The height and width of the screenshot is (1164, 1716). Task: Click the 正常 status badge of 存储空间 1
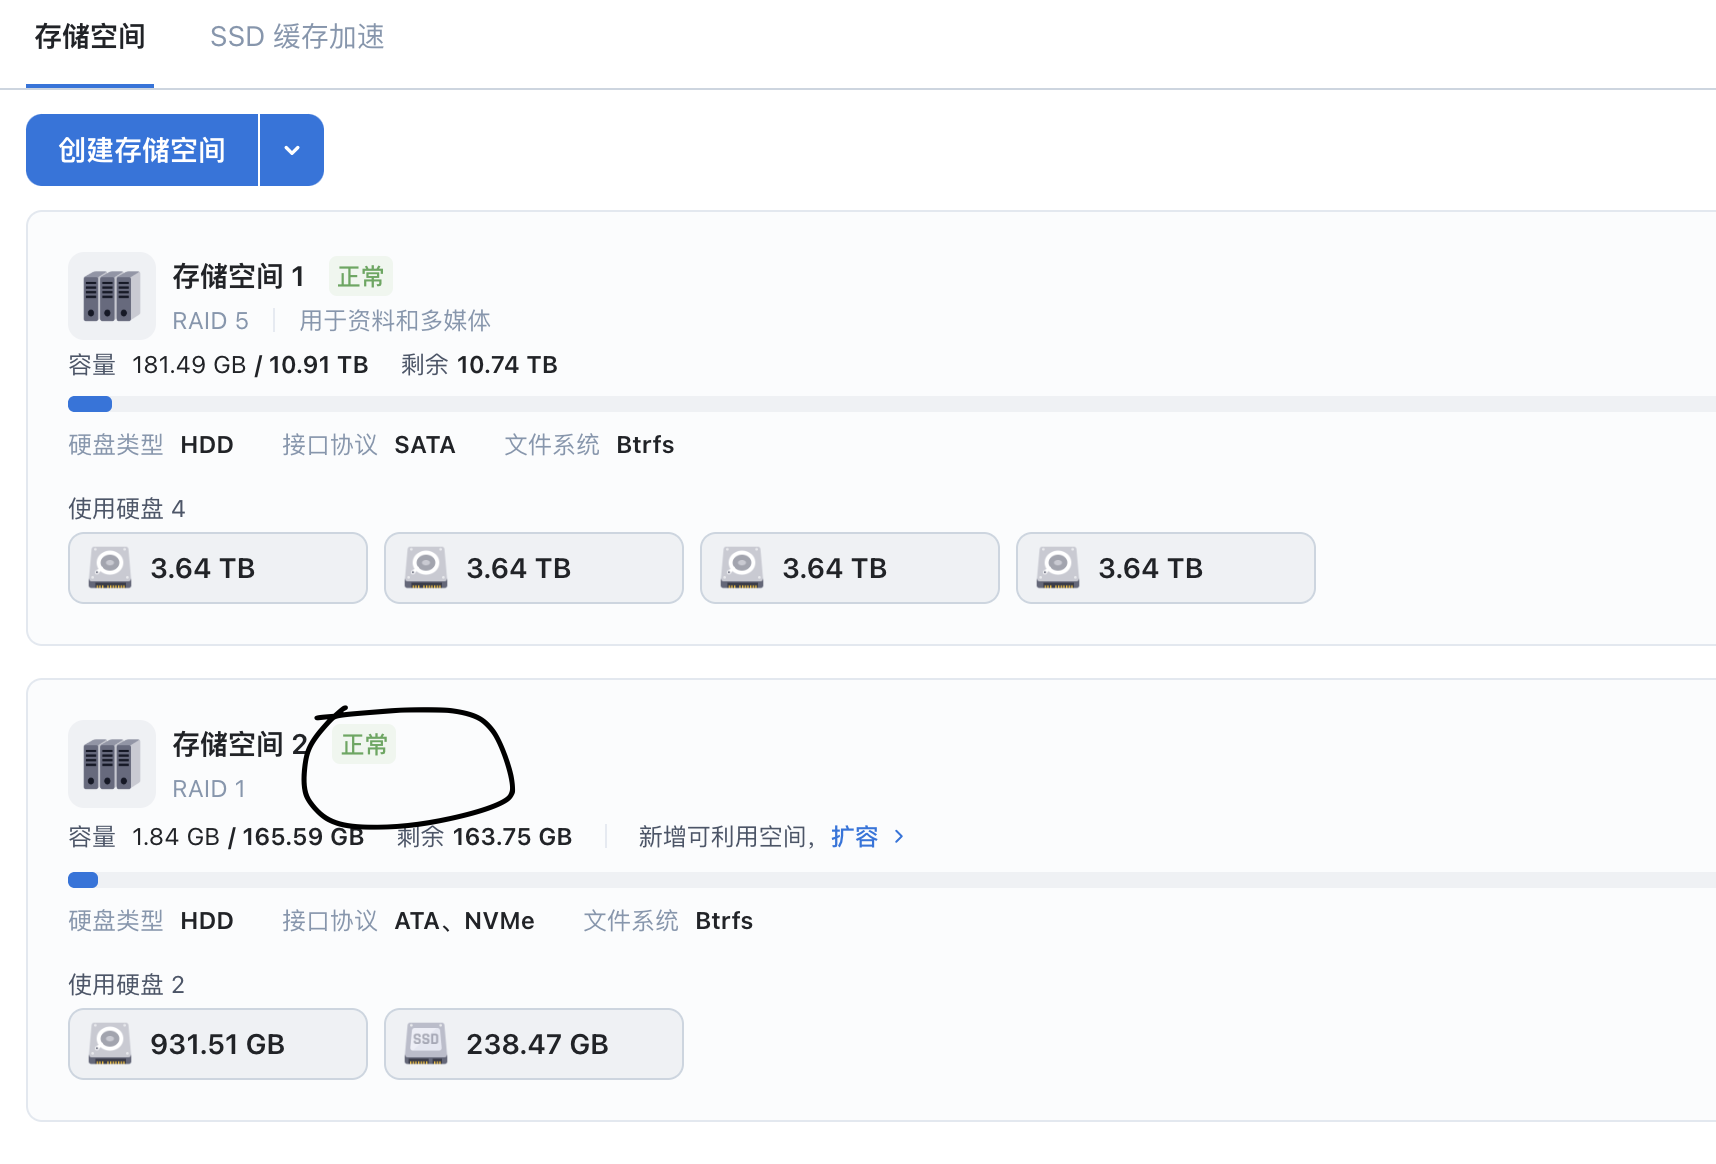(x=361, y=277)
